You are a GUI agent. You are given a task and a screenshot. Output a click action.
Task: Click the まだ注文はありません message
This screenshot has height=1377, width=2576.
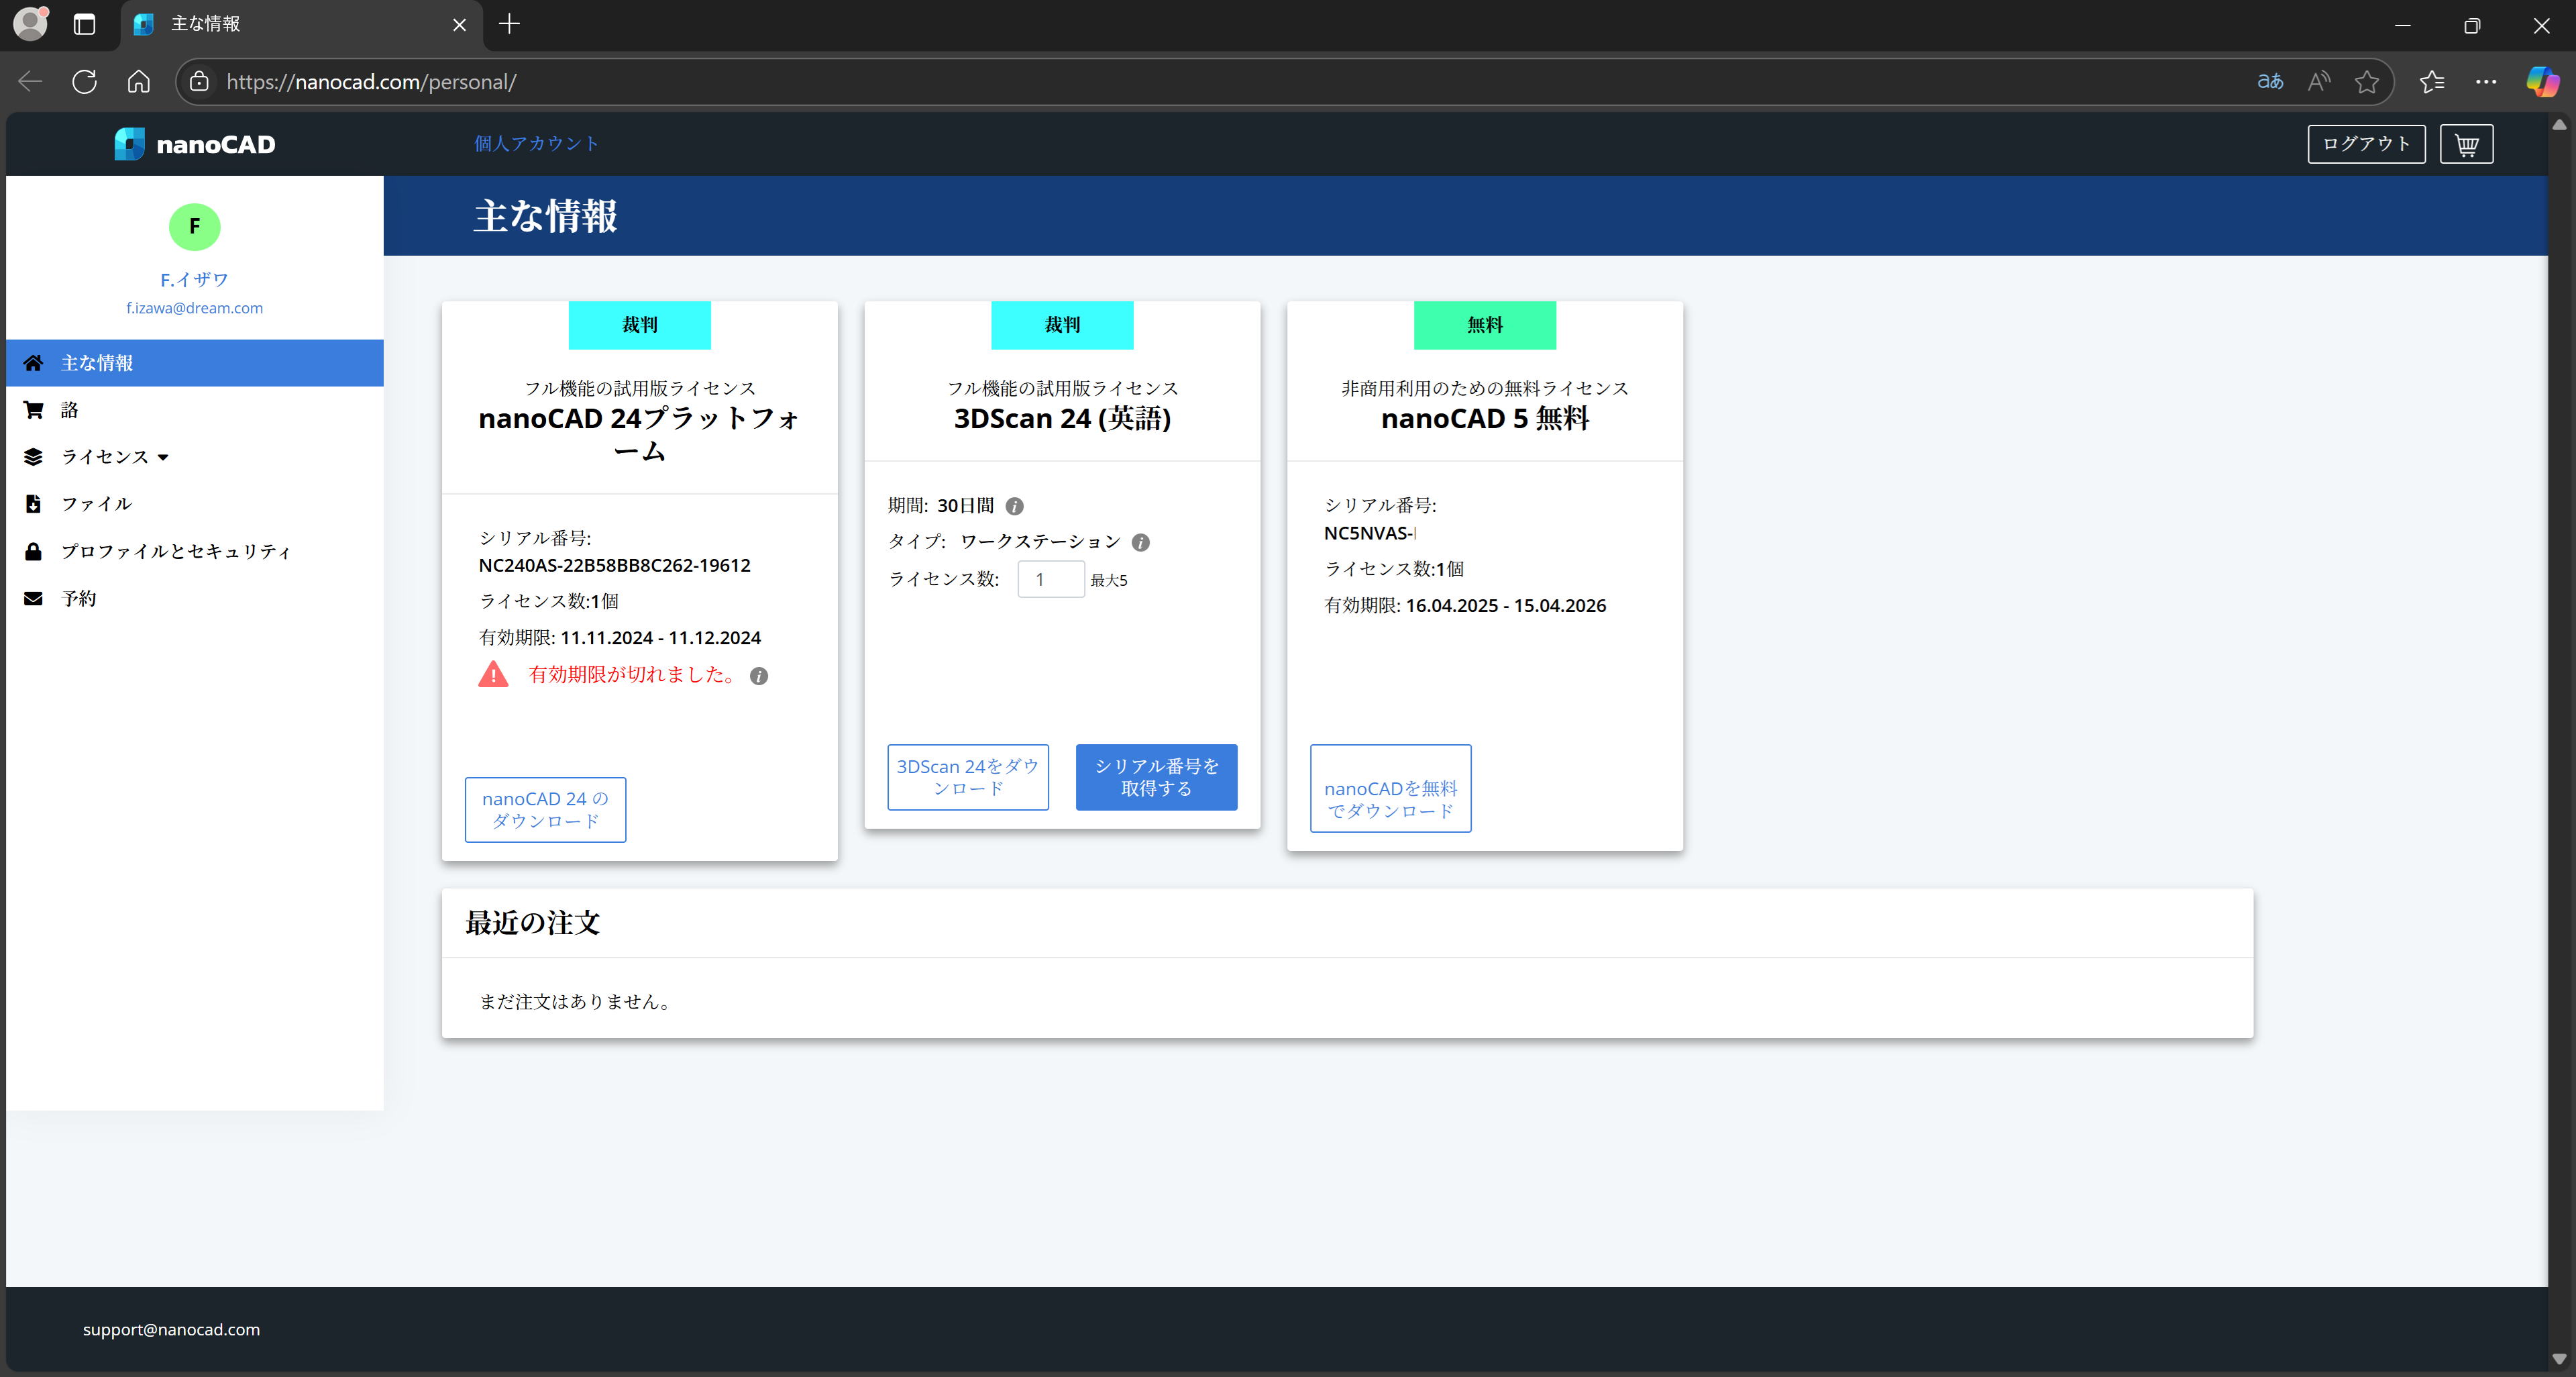(577, 1002)
